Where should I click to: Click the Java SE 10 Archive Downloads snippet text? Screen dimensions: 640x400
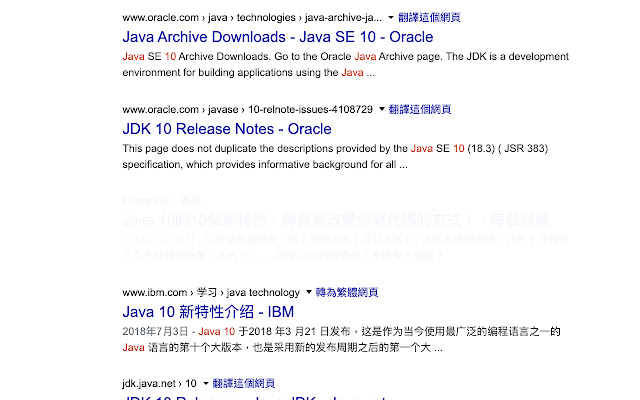(x=345, y=64)
